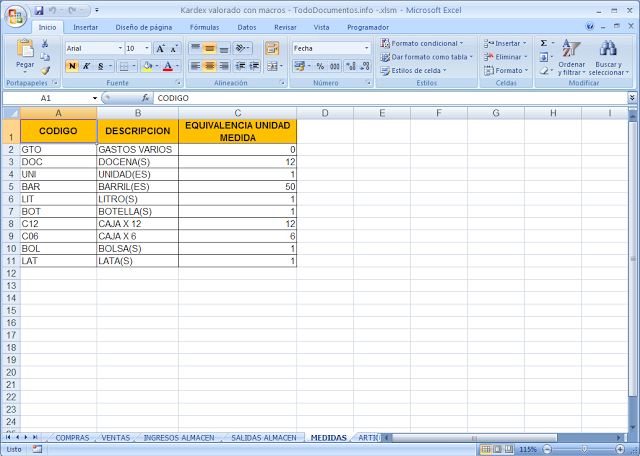Center text horizontally

click(209, 66)
